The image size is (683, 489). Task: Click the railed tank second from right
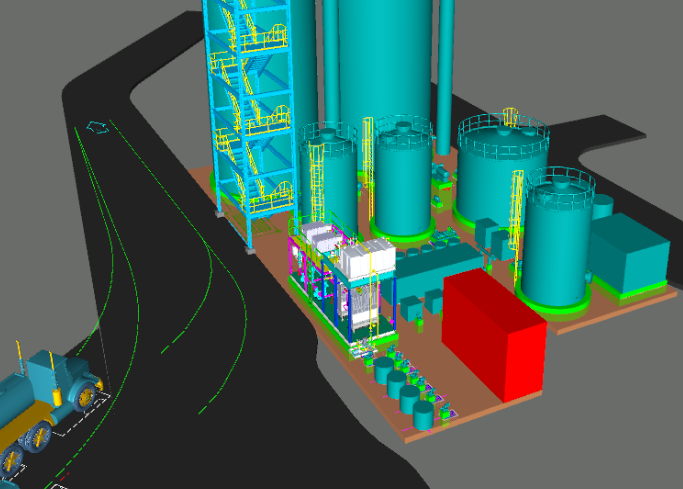500,170
